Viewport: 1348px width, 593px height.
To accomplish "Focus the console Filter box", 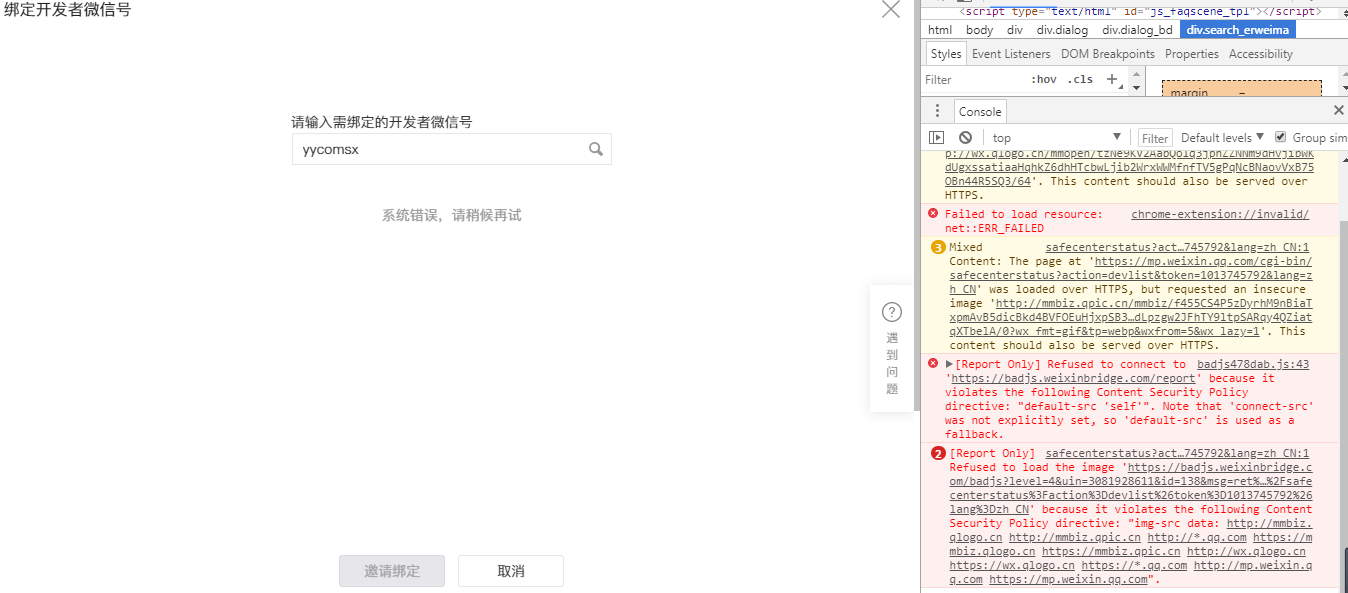I will pos(1155,138).
